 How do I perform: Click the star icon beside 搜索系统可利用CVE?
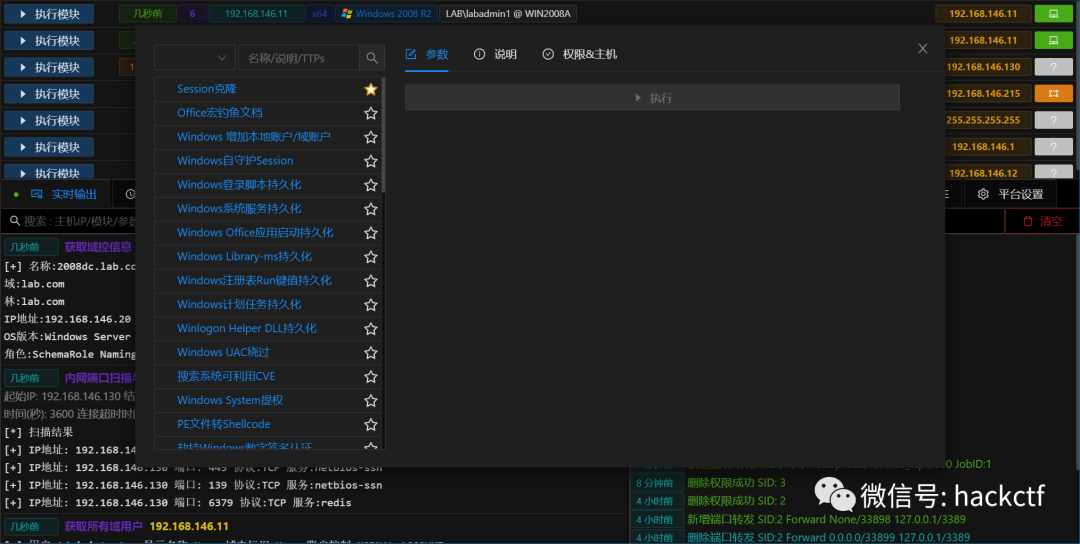[x=370, y=377]
